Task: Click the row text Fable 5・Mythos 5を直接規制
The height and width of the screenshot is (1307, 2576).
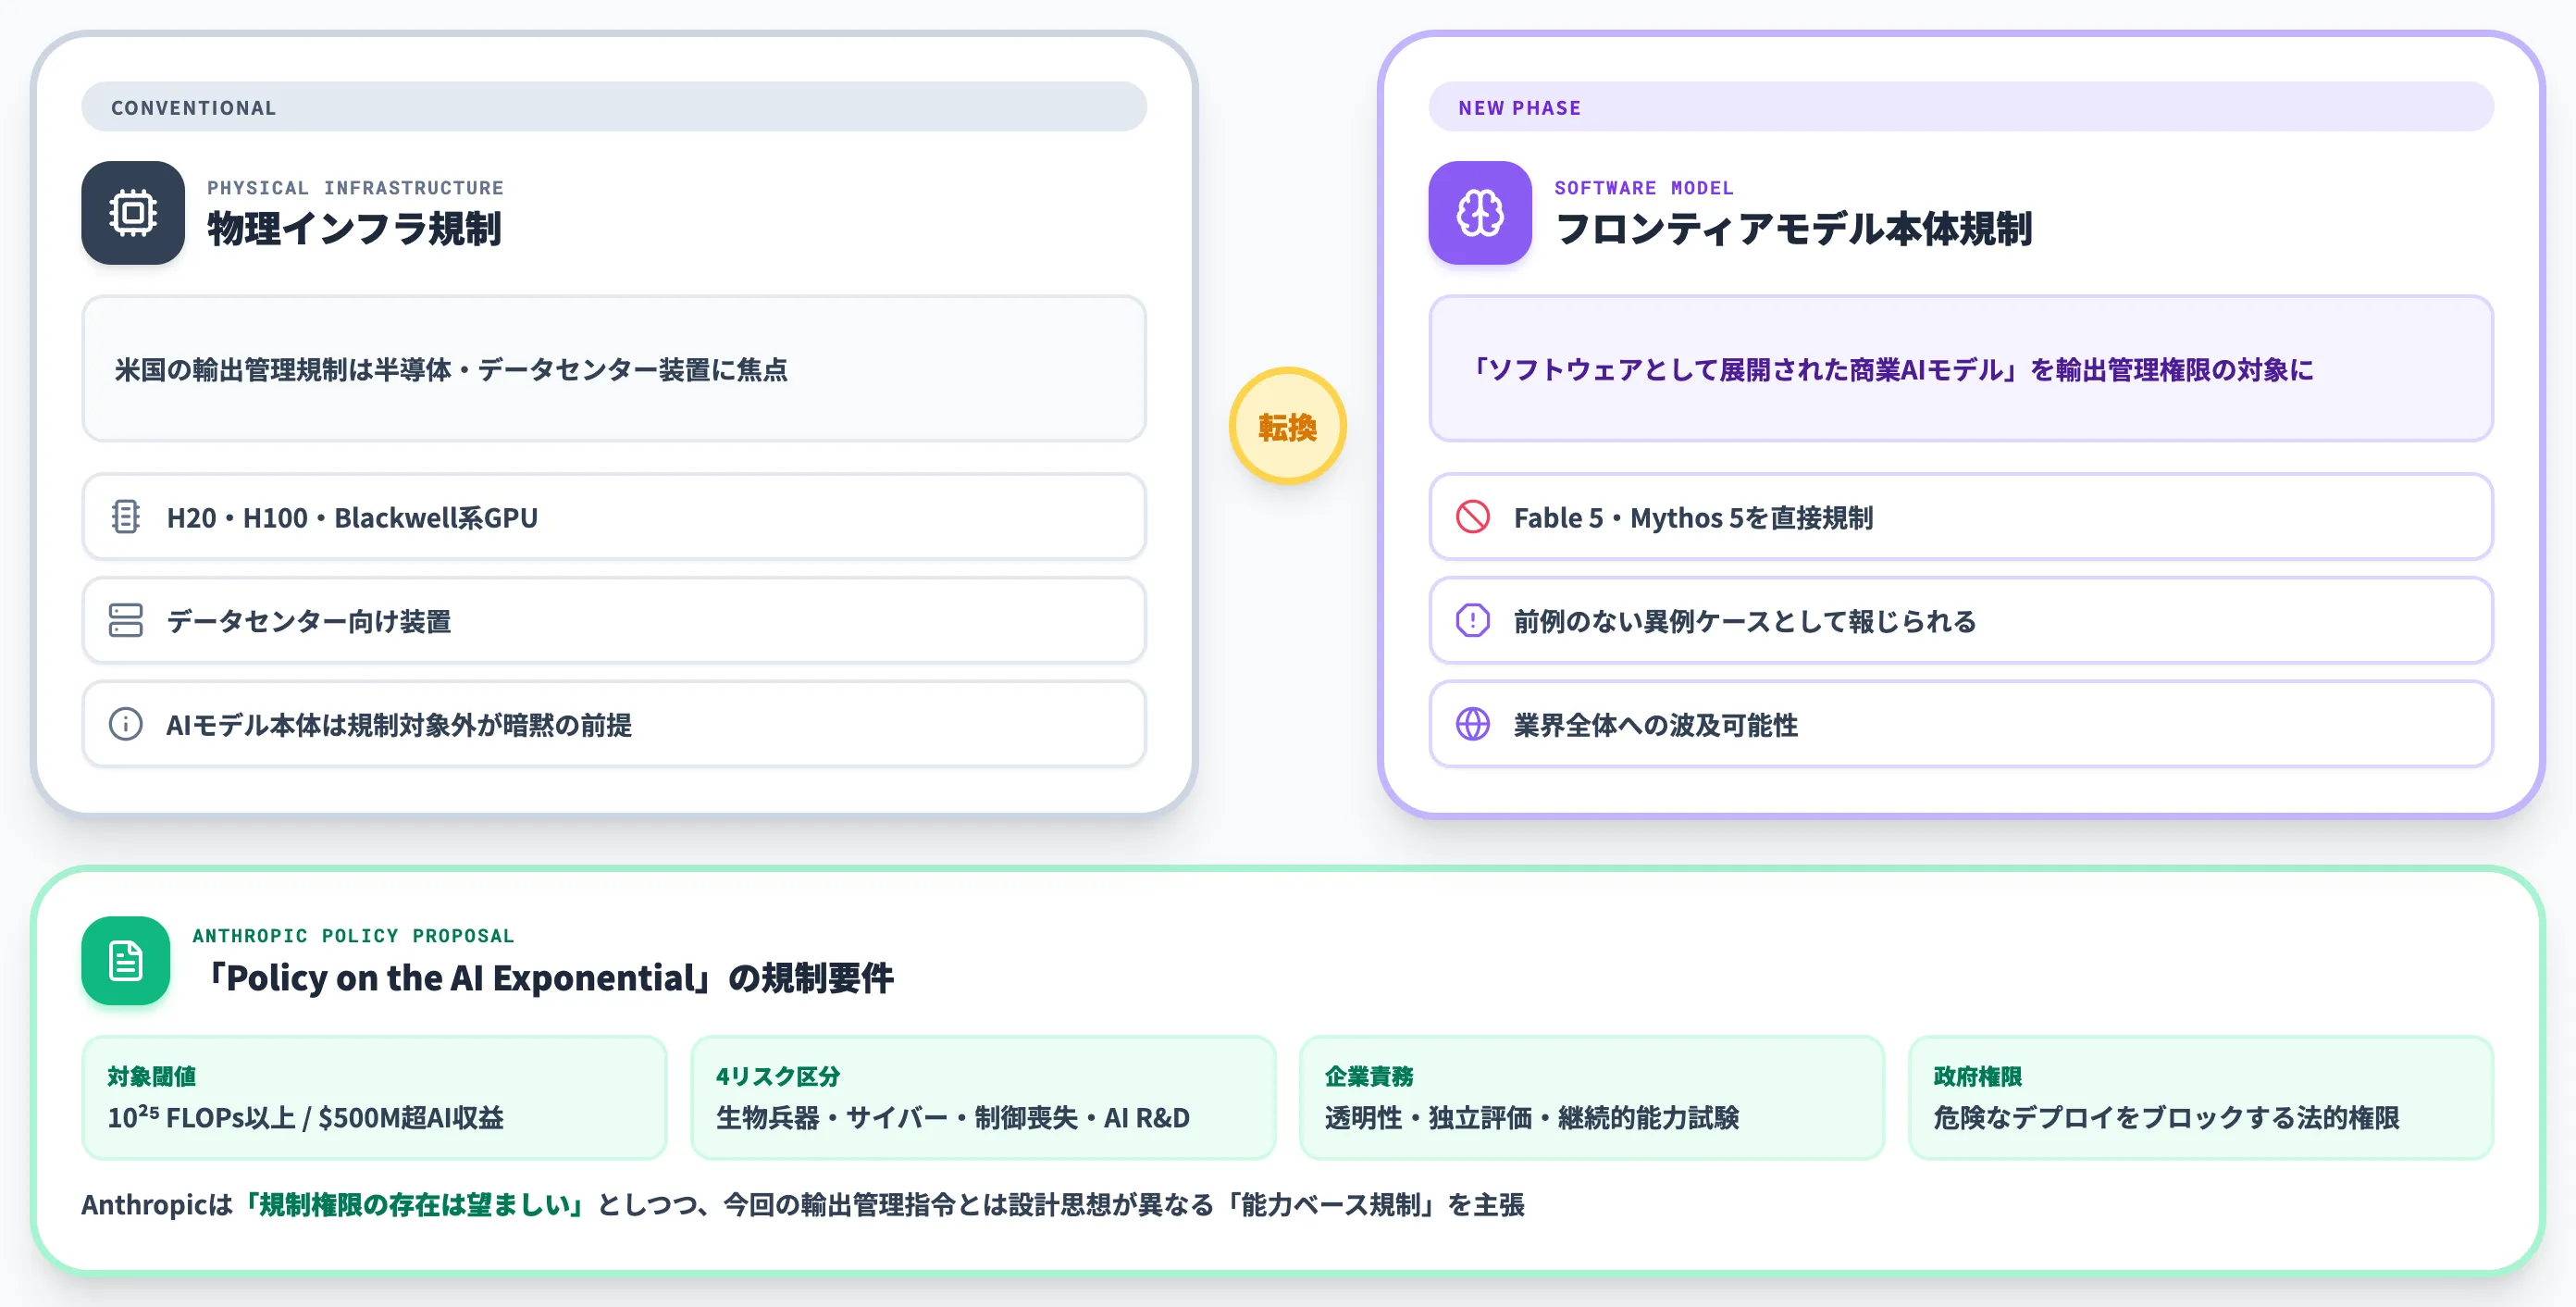Action: 1693,518
